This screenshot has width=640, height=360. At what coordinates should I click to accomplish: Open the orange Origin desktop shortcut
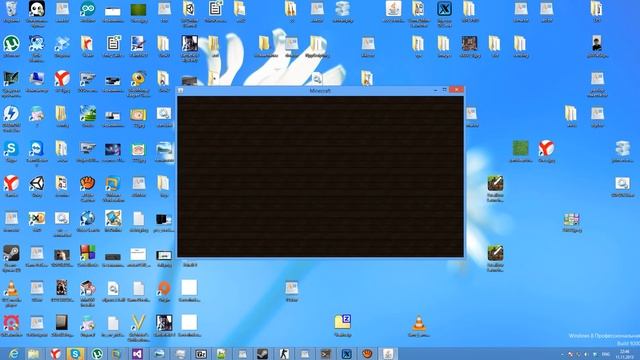164,288
